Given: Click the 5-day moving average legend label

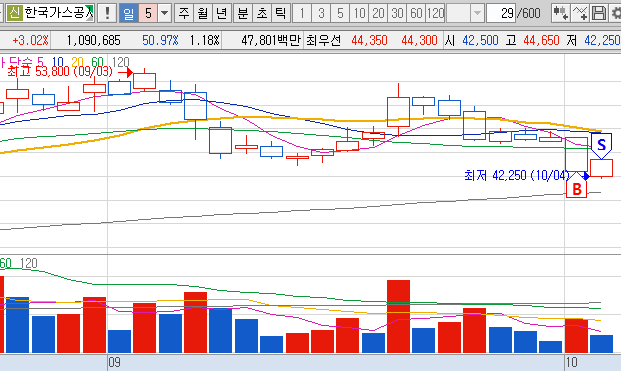Looking at the screenshot, I should pyautogui.click(x=40, y=62).
